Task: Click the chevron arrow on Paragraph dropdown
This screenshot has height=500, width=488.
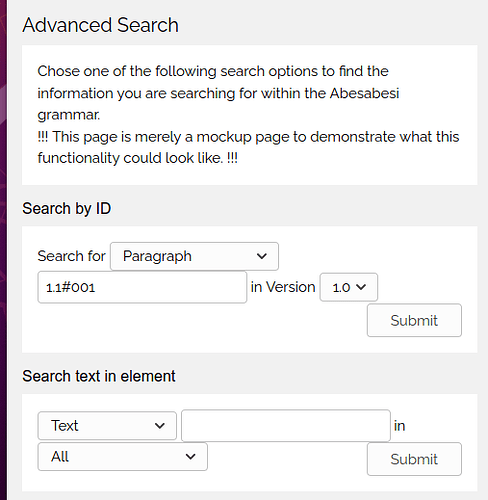Action: click(x=262, y=256)
